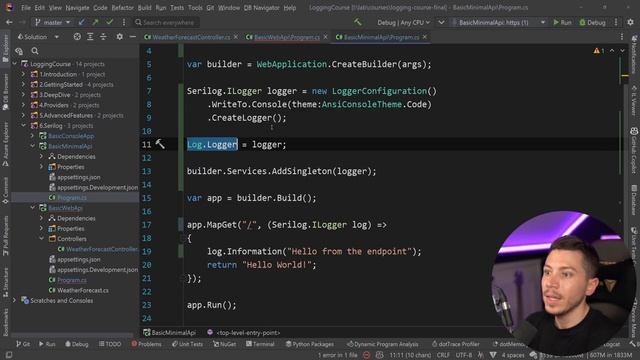The image size is (640, 360).
Task: Click the search icon in Solution explorer
Action: pyautogui.click(x=35, y=51)
